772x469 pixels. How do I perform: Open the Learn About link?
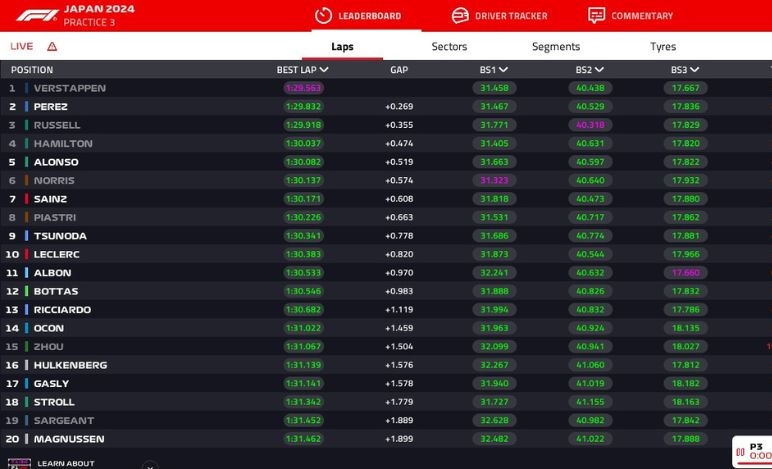pyautogui.click(x=66, y=463)
